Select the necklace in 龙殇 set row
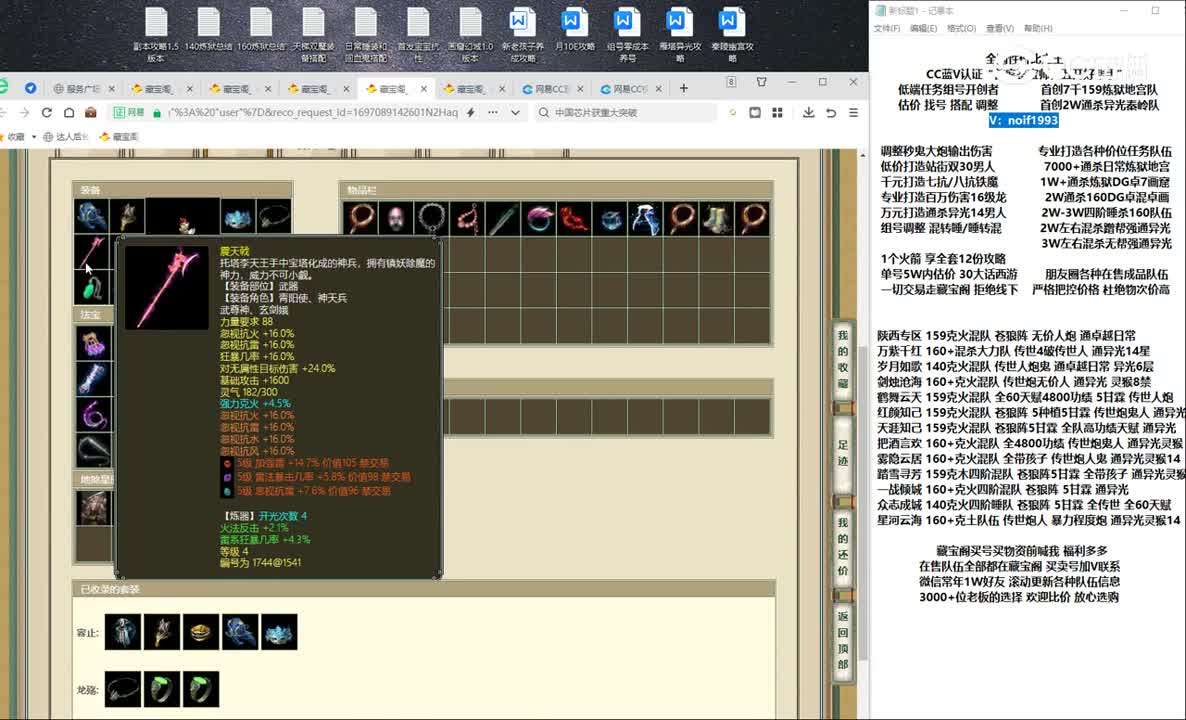 pyautogui.click(x=123, y=689)
